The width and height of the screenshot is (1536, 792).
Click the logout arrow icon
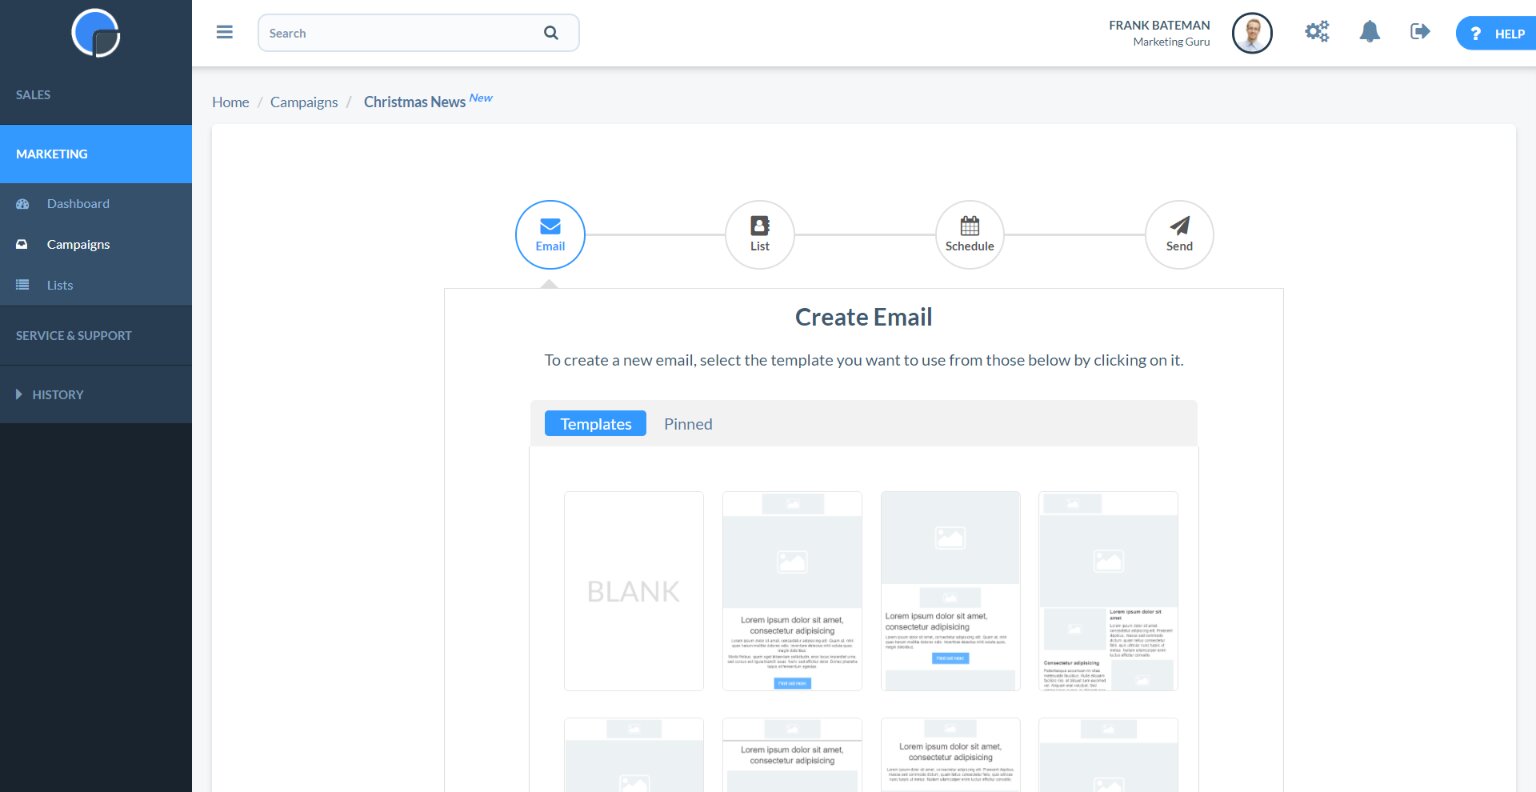[x=1420, y=32]
